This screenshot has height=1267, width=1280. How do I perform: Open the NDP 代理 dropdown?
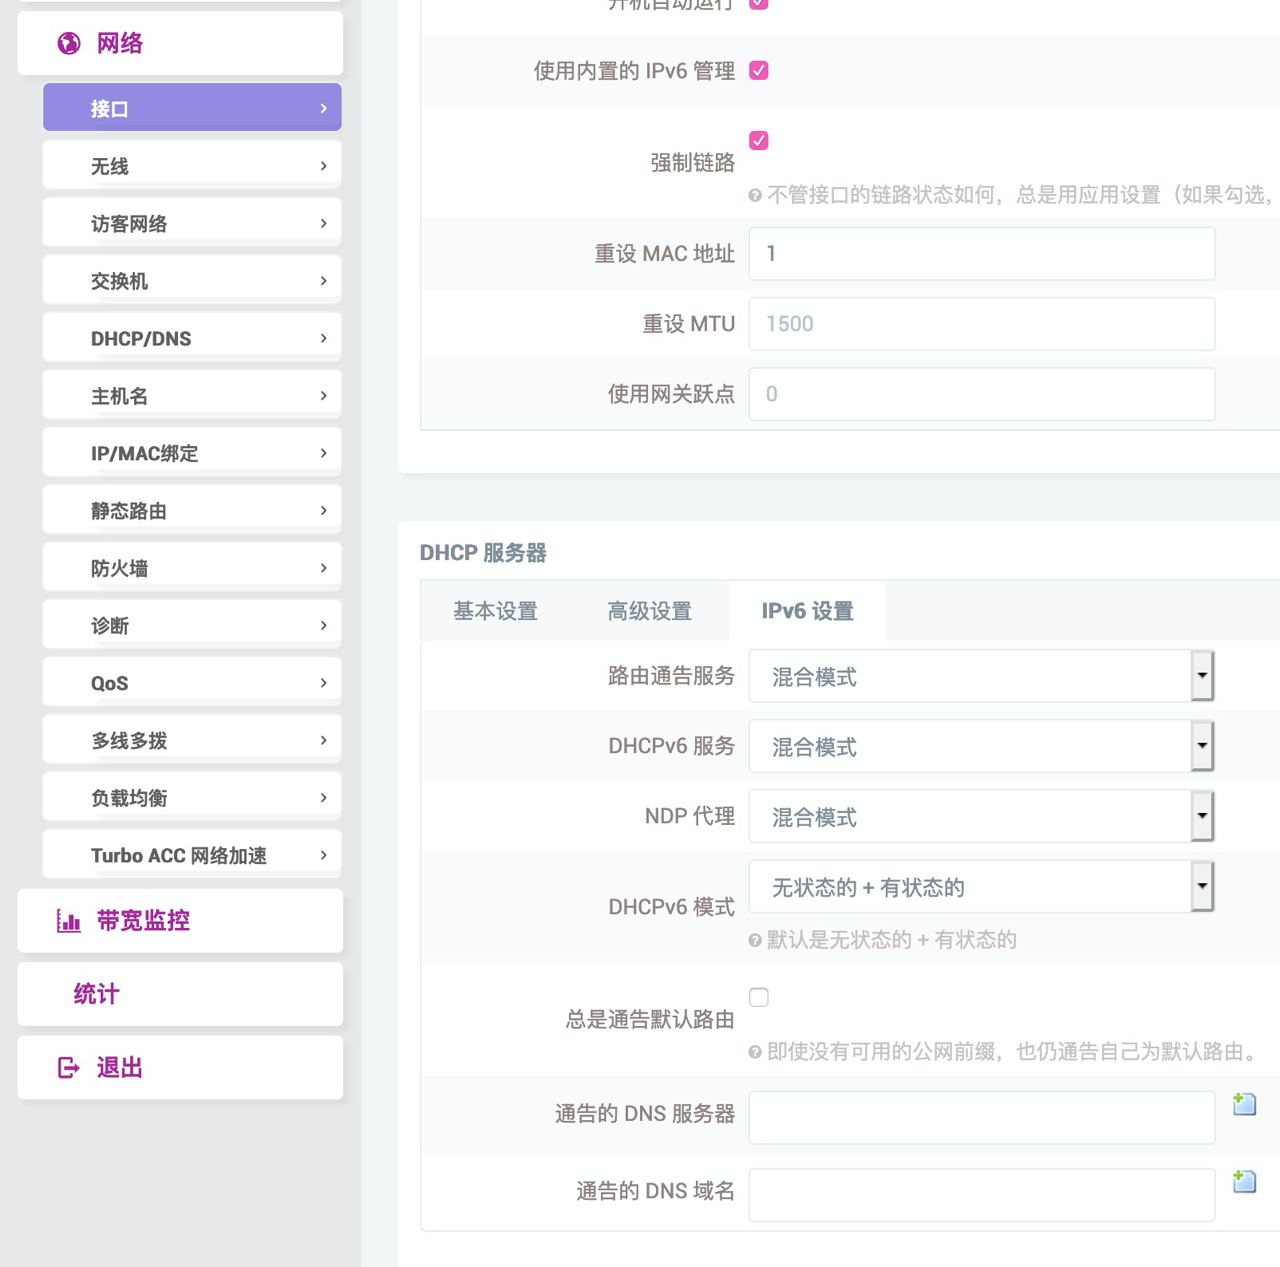(x=981, y=816)
